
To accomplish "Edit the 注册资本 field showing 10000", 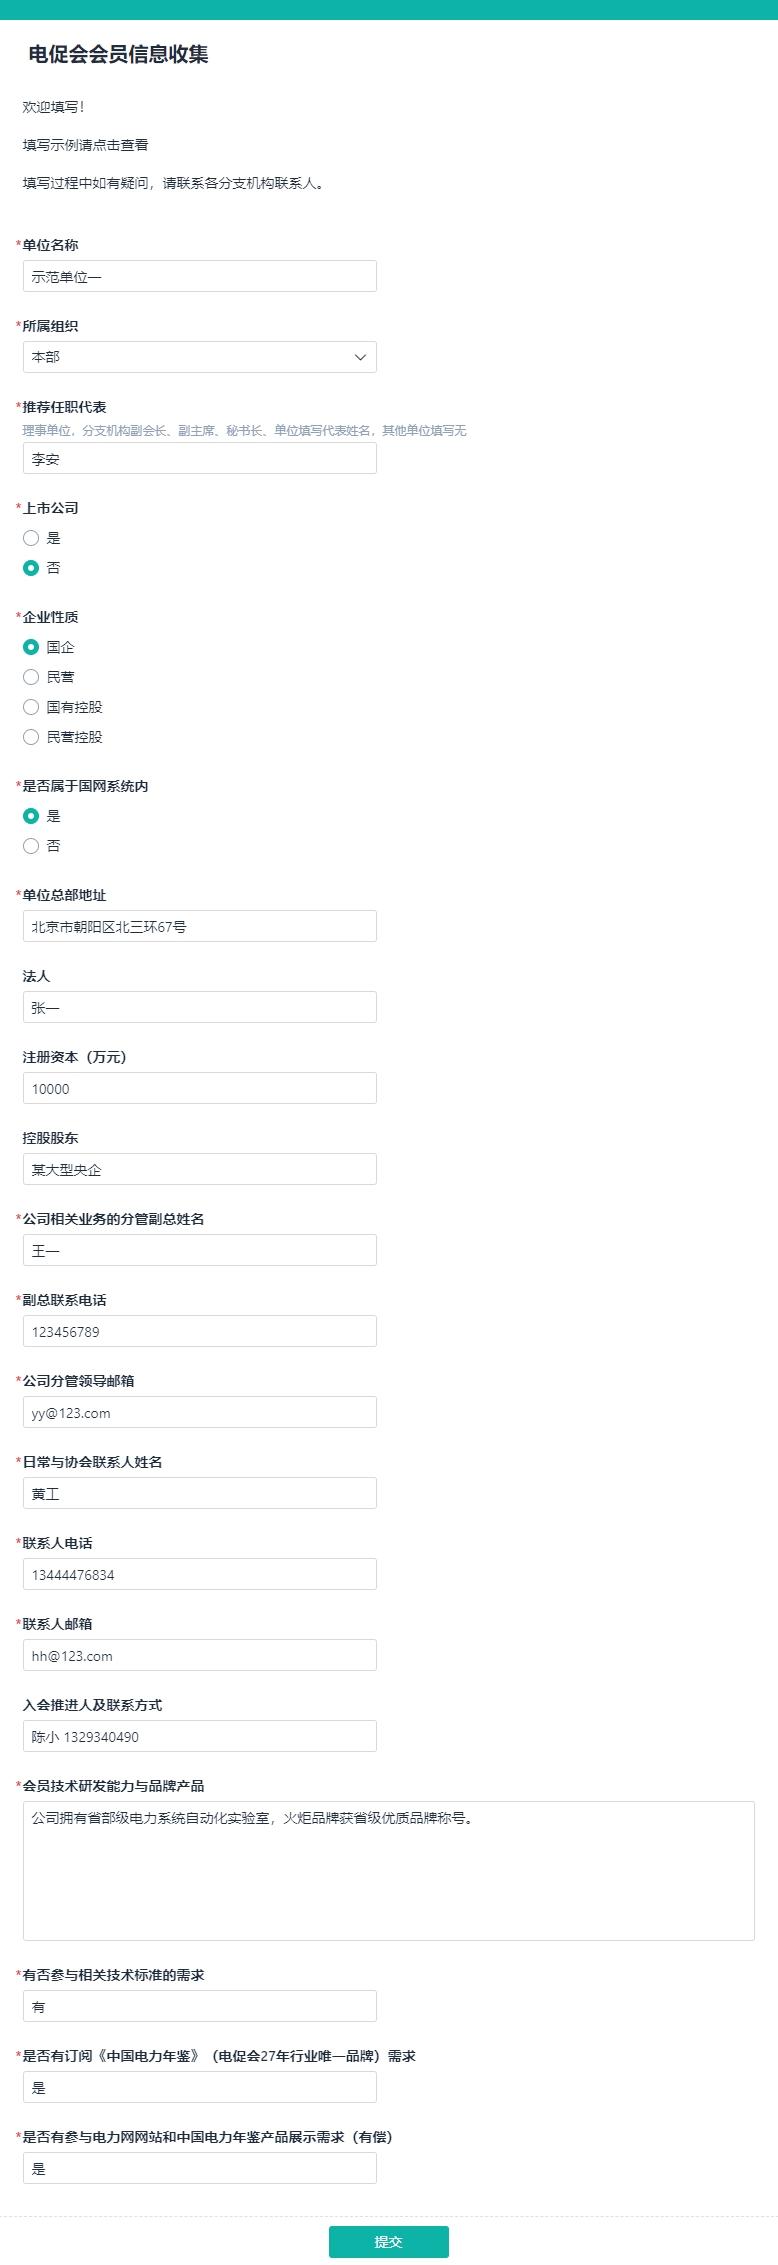I will [x=200, y=1088].
